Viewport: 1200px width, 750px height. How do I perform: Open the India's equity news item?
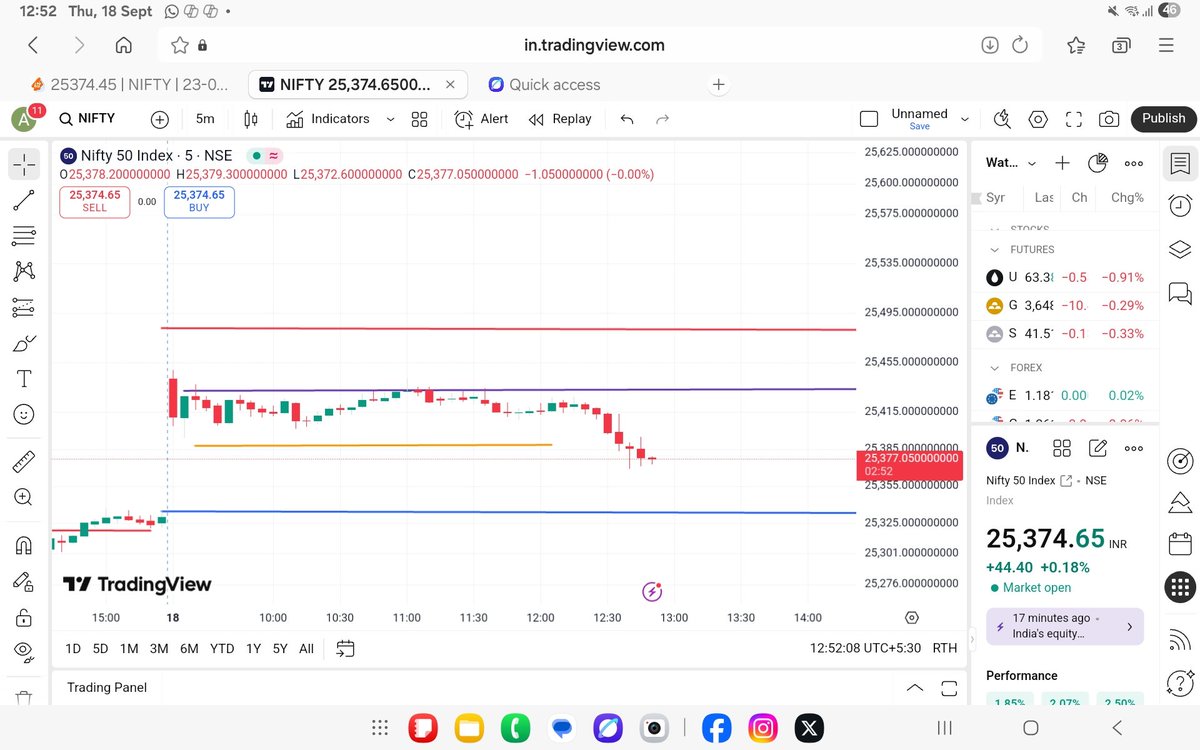coord(1065,626)
